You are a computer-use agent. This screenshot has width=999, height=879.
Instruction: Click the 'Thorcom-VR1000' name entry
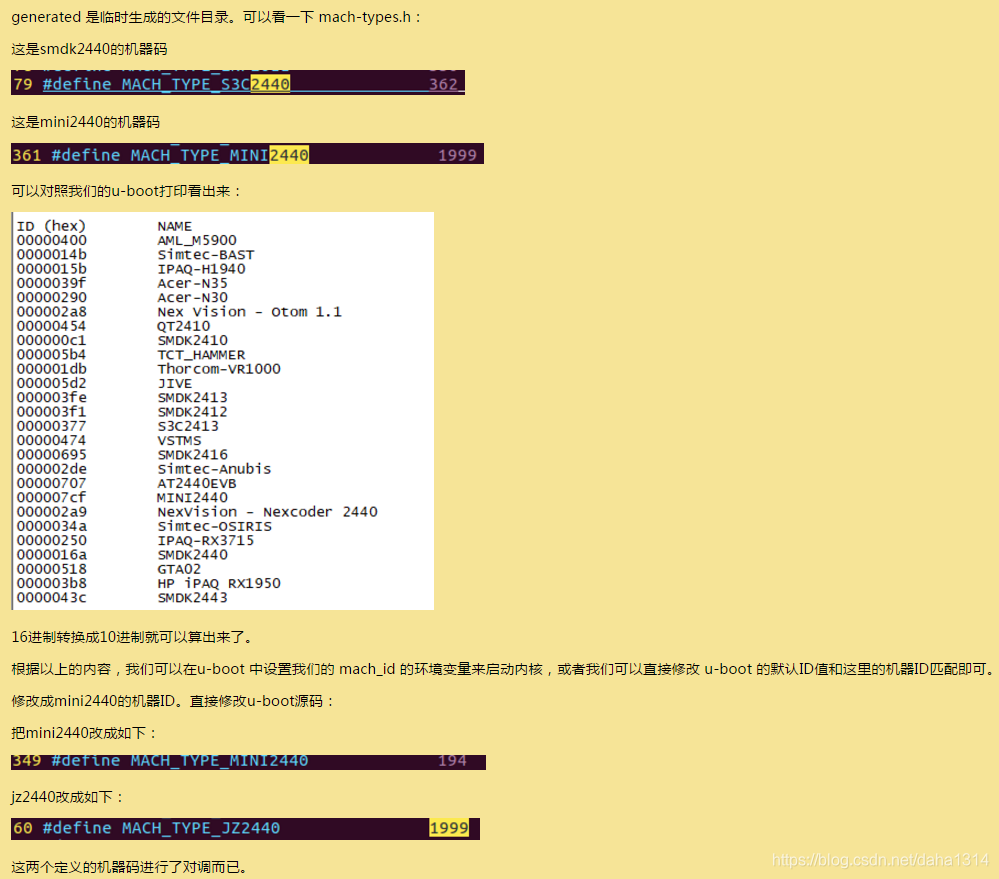click(x=219, y=369)
